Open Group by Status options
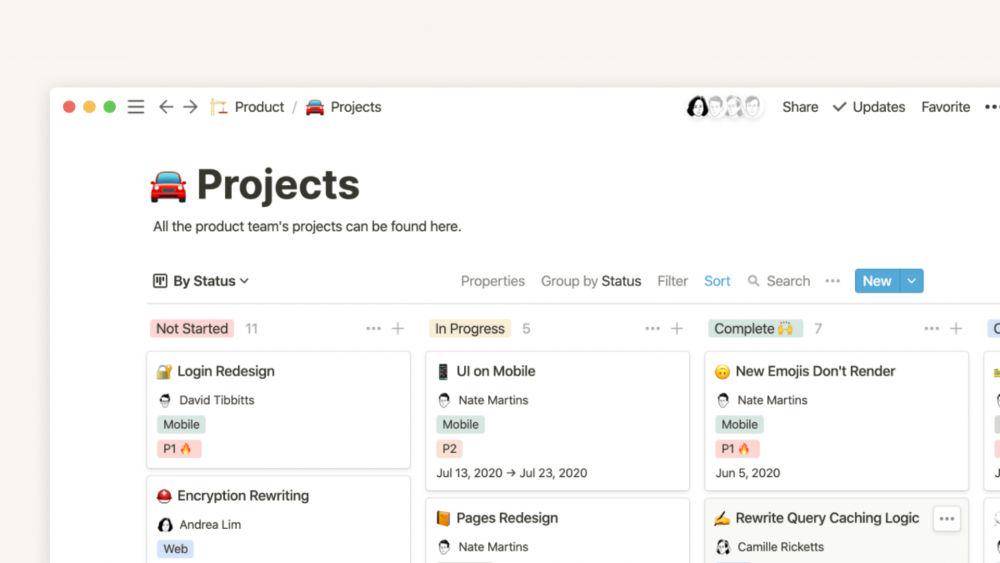Viewport: 1000px width, 563px height. click(591, 281)
